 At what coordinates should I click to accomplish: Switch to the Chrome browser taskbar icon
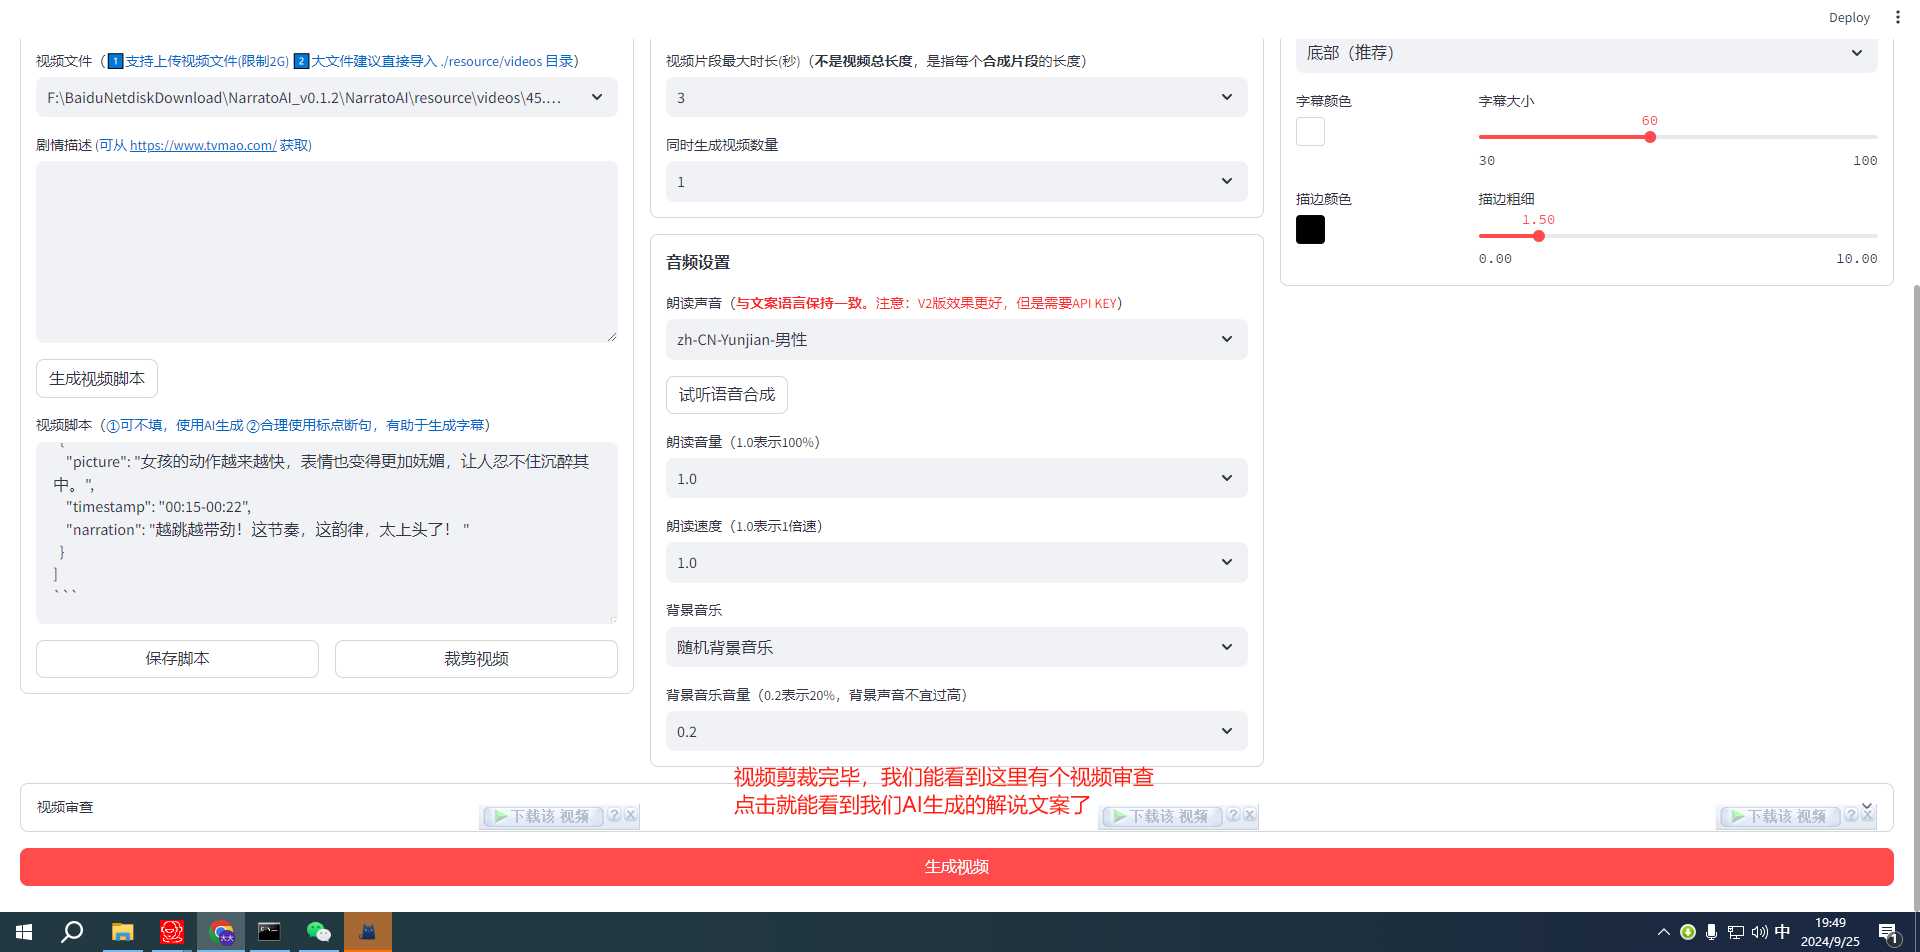point(221,932)
